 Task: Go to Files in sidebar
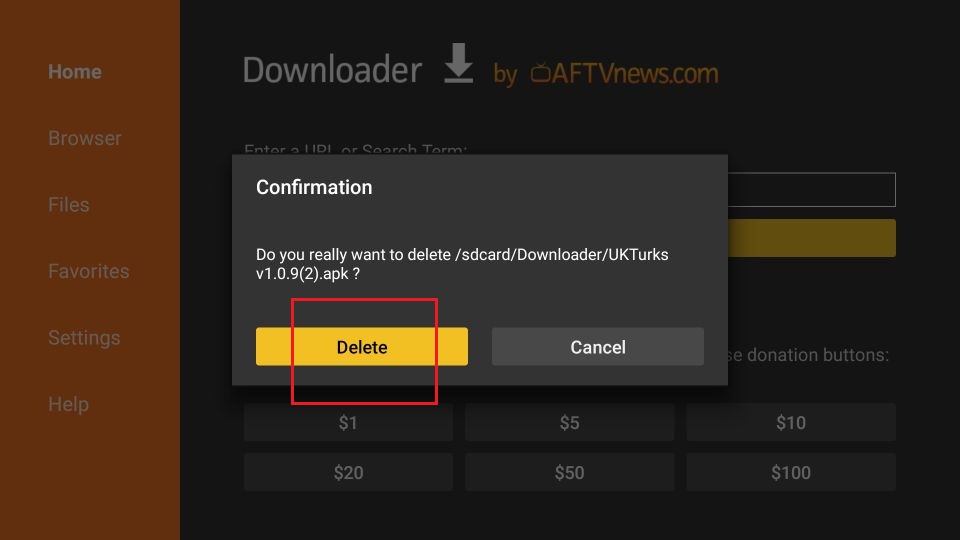pos(69,204)
